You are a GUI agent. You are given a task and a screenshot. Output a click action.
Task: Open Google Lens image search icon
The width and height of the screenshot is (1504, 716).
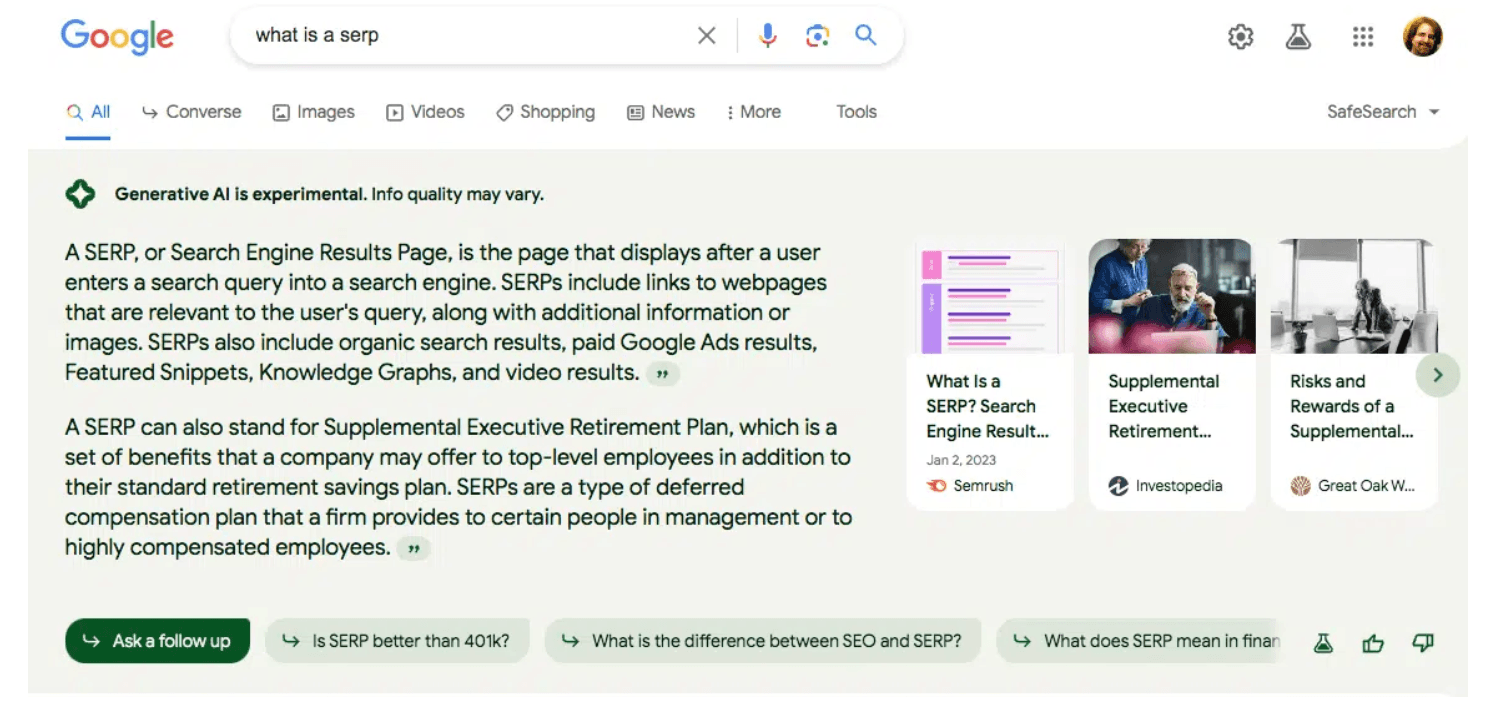click(x=817, y=36)
